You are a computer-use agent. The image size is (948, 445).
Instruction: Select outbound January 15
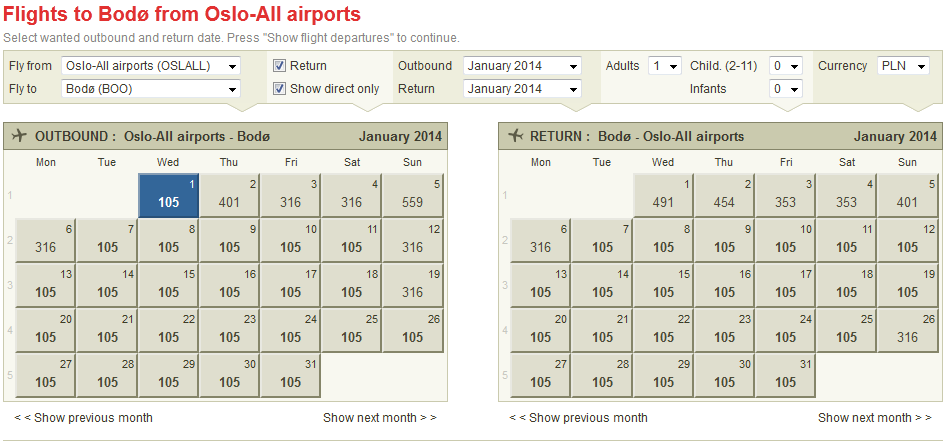169,285
